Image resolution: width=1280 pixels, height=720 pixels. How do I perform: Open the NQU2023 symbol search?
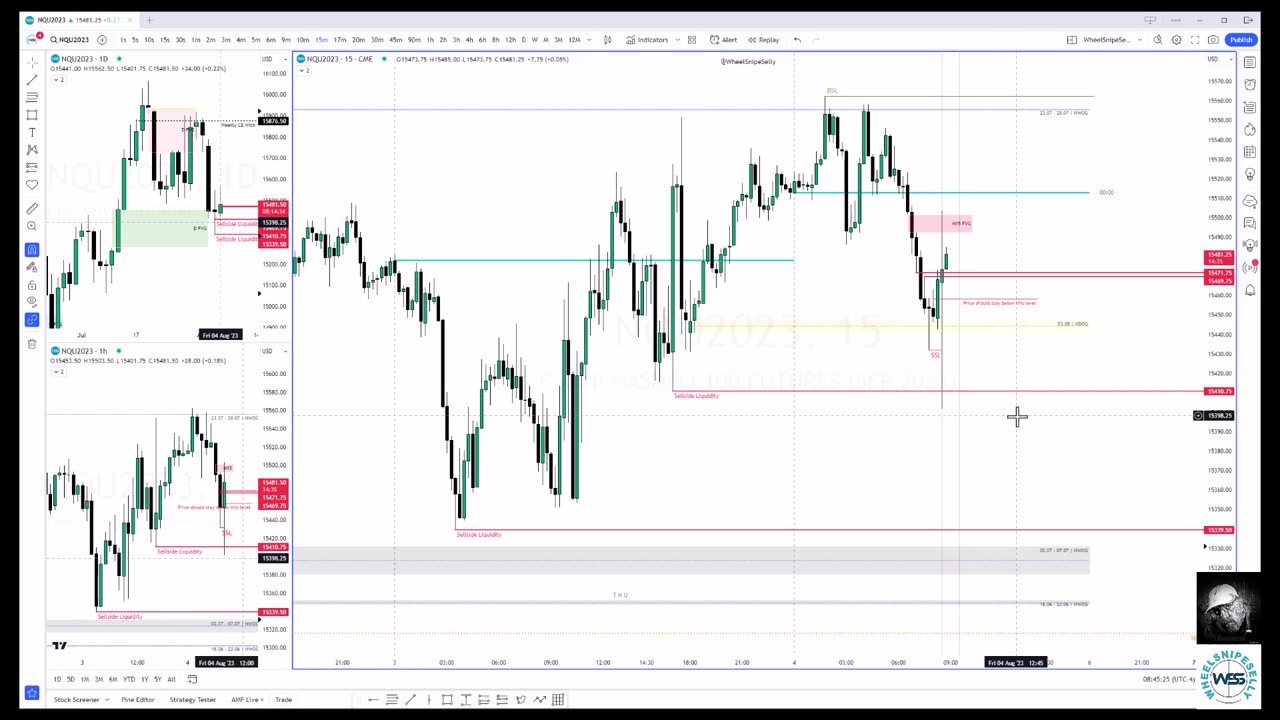tap(72, 40)
